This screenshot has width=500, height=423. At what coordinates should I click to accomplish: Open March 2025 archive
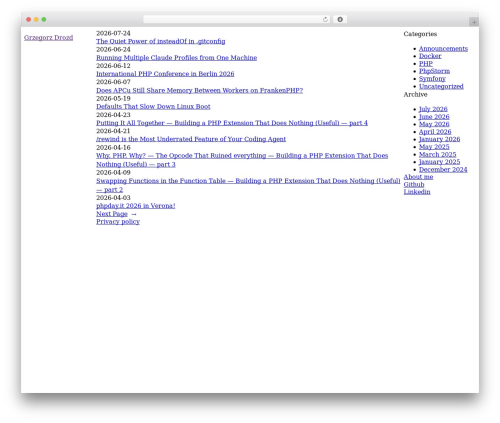click(x=437, y=154)
